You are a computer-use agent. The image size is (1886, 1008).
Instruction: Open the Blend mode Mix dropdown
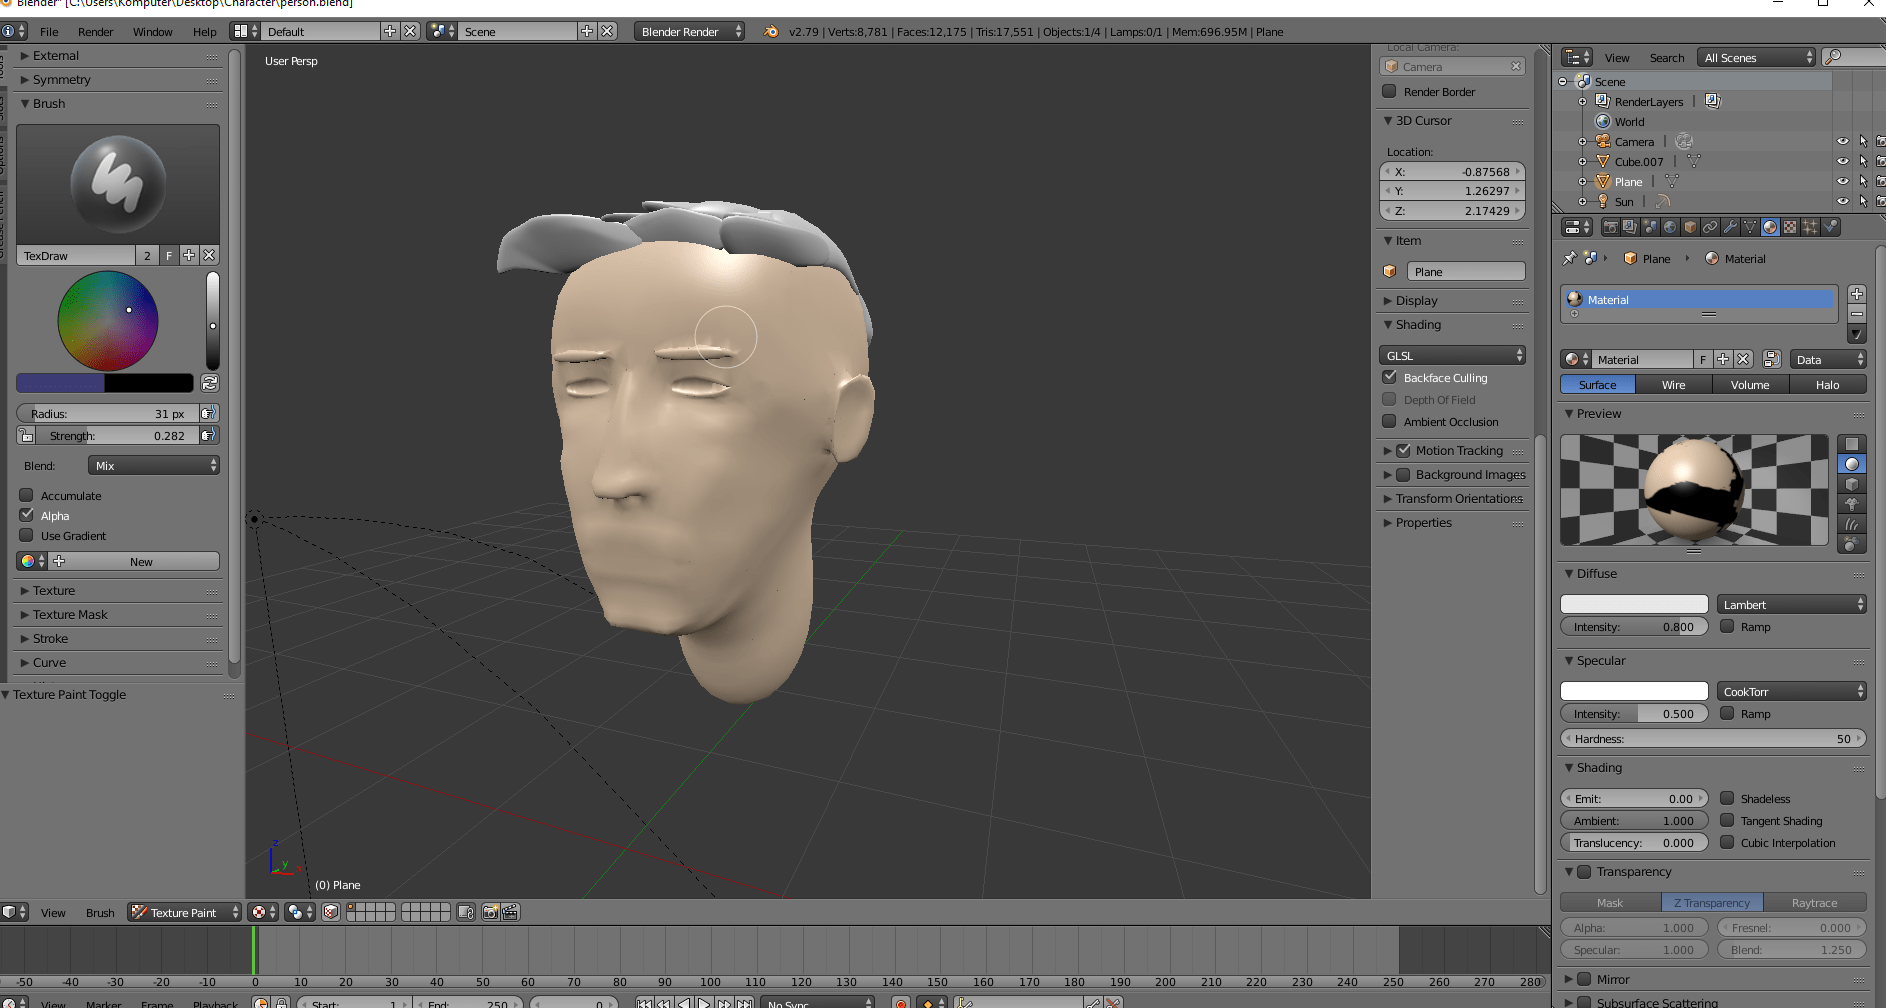point(152,464)
